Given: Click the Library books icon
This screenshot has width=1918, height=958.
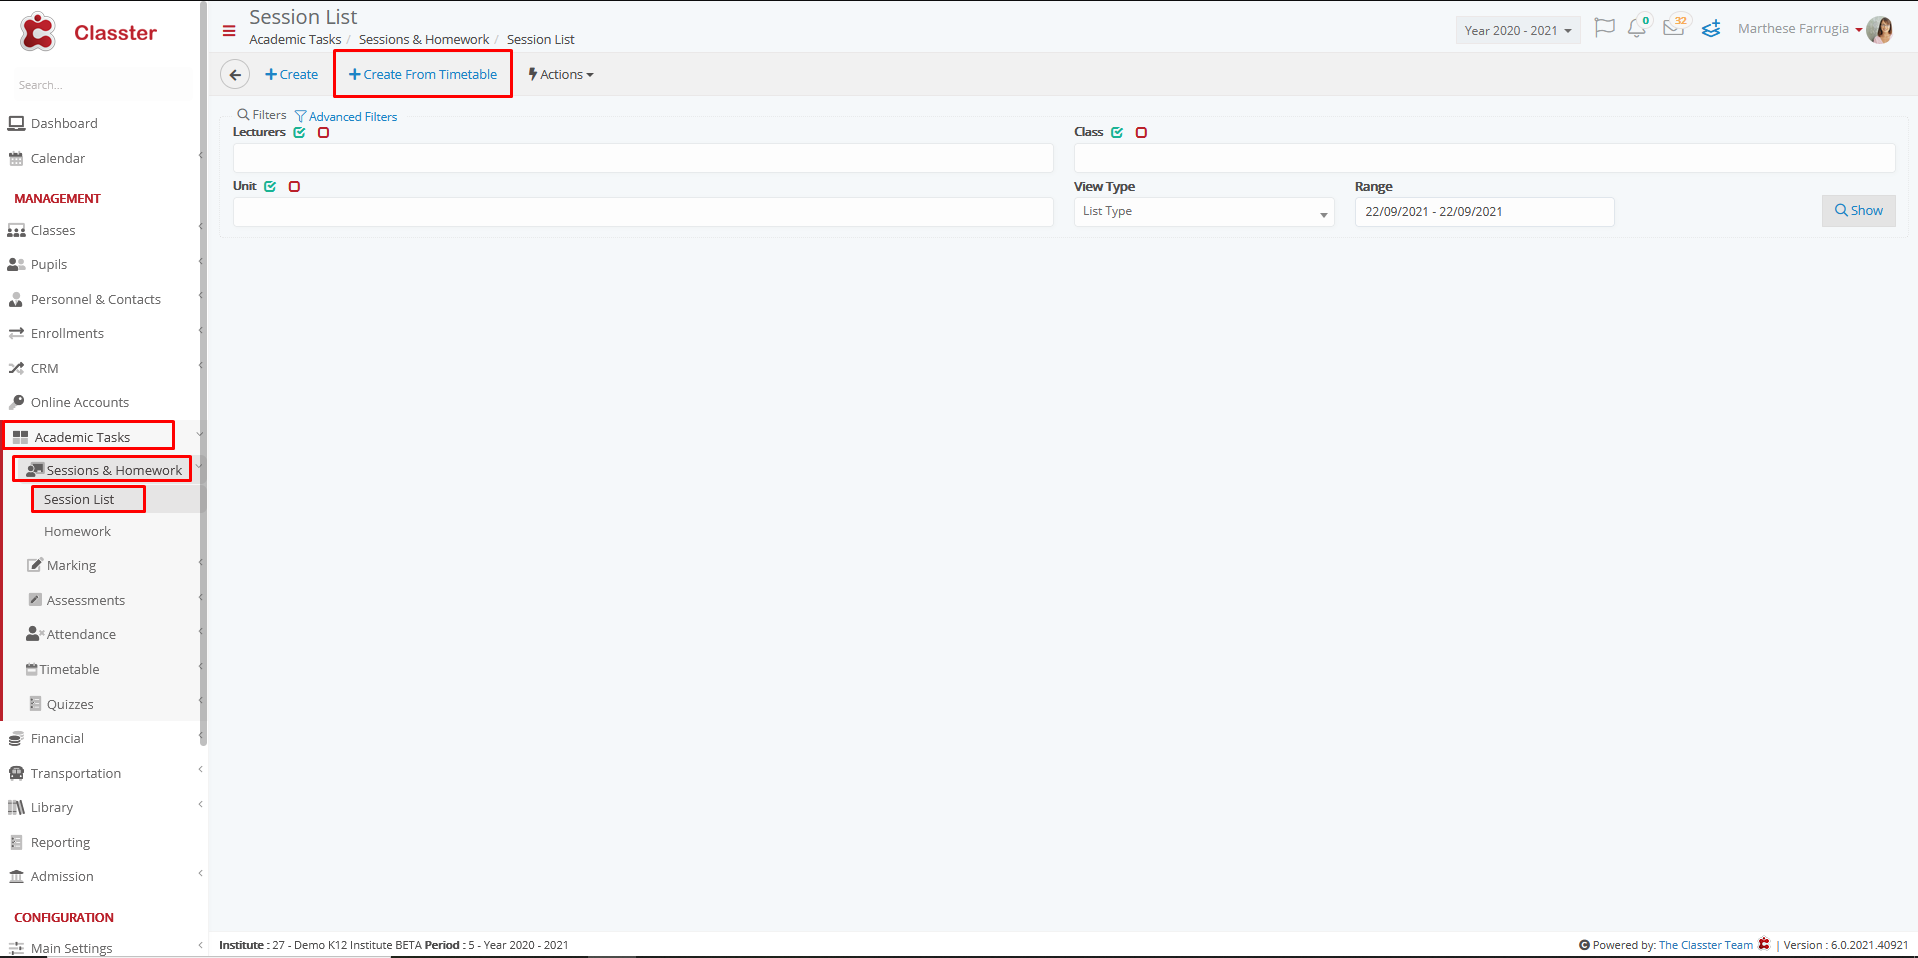Looking at the screenshot, I should 16,808.
